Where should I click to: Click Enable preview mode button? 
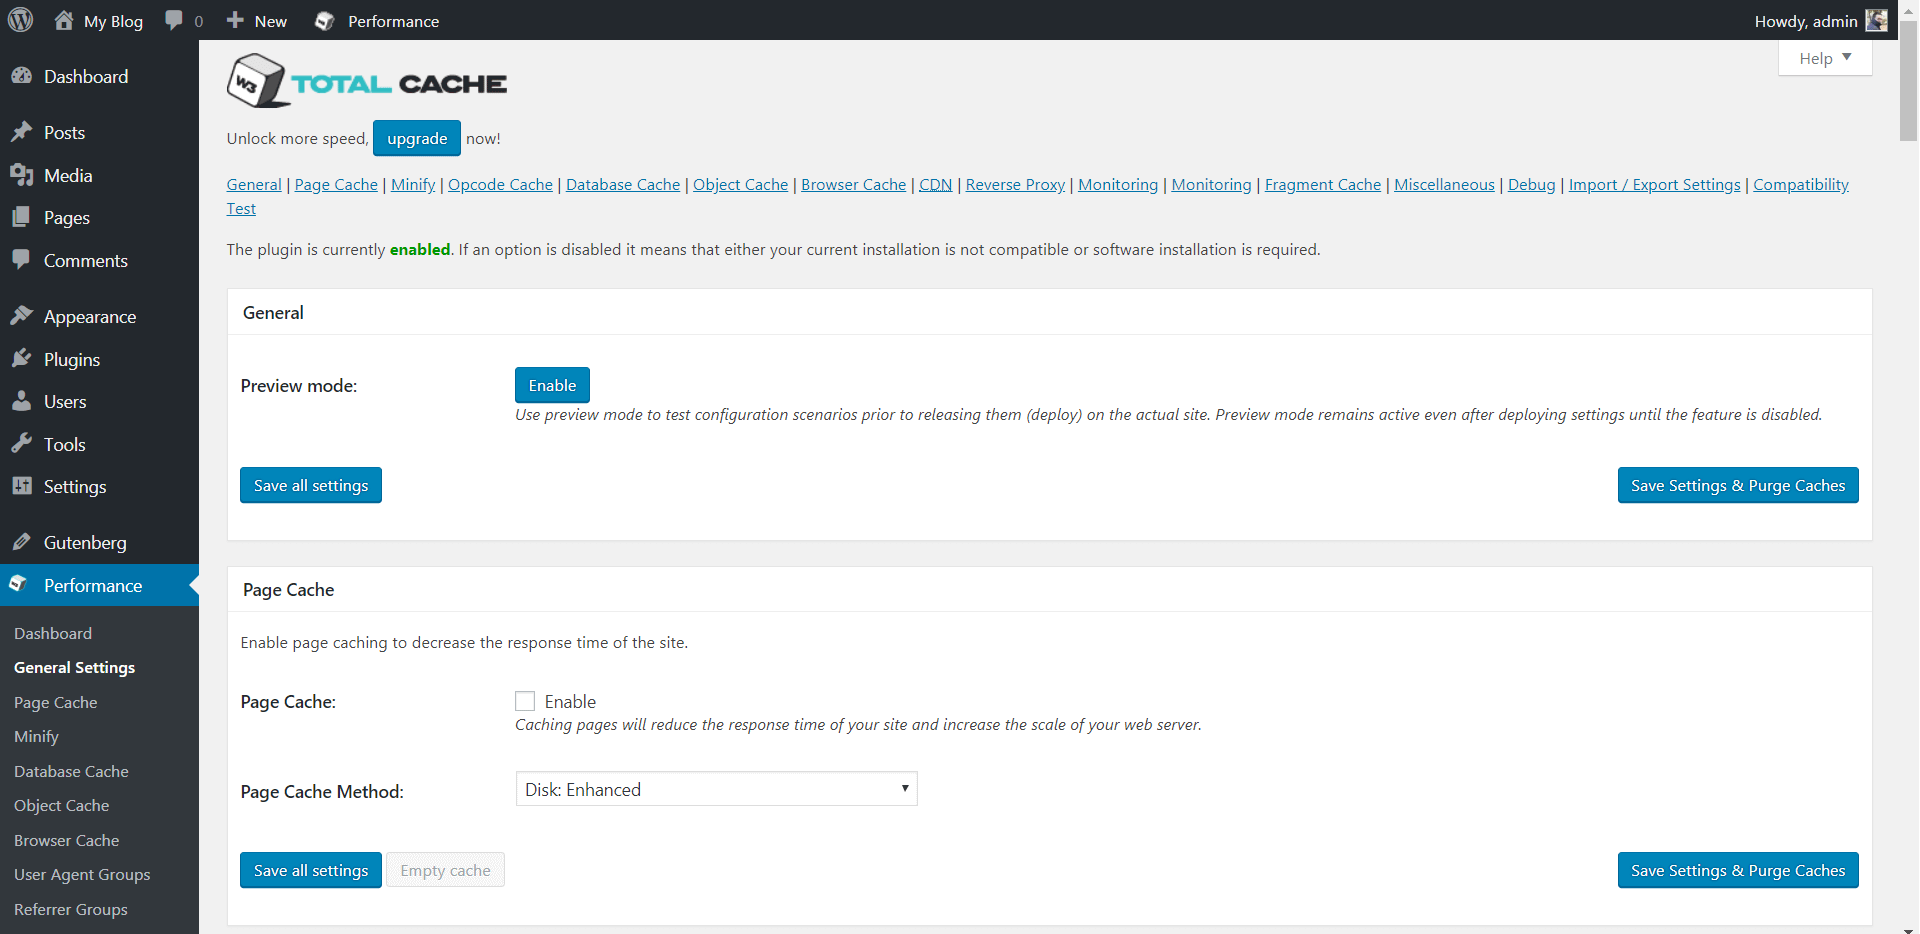(x=552, y=385)
